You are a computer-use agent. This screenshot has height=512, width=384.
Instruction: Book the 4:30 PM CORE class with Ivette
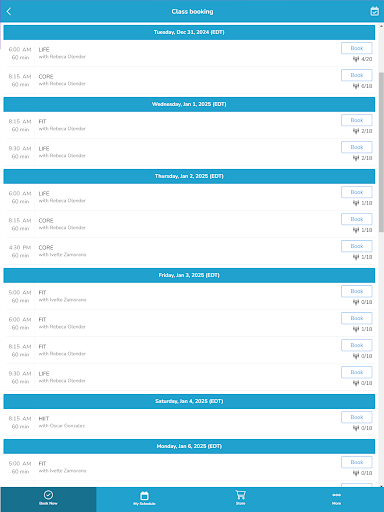tap(357, 246)
